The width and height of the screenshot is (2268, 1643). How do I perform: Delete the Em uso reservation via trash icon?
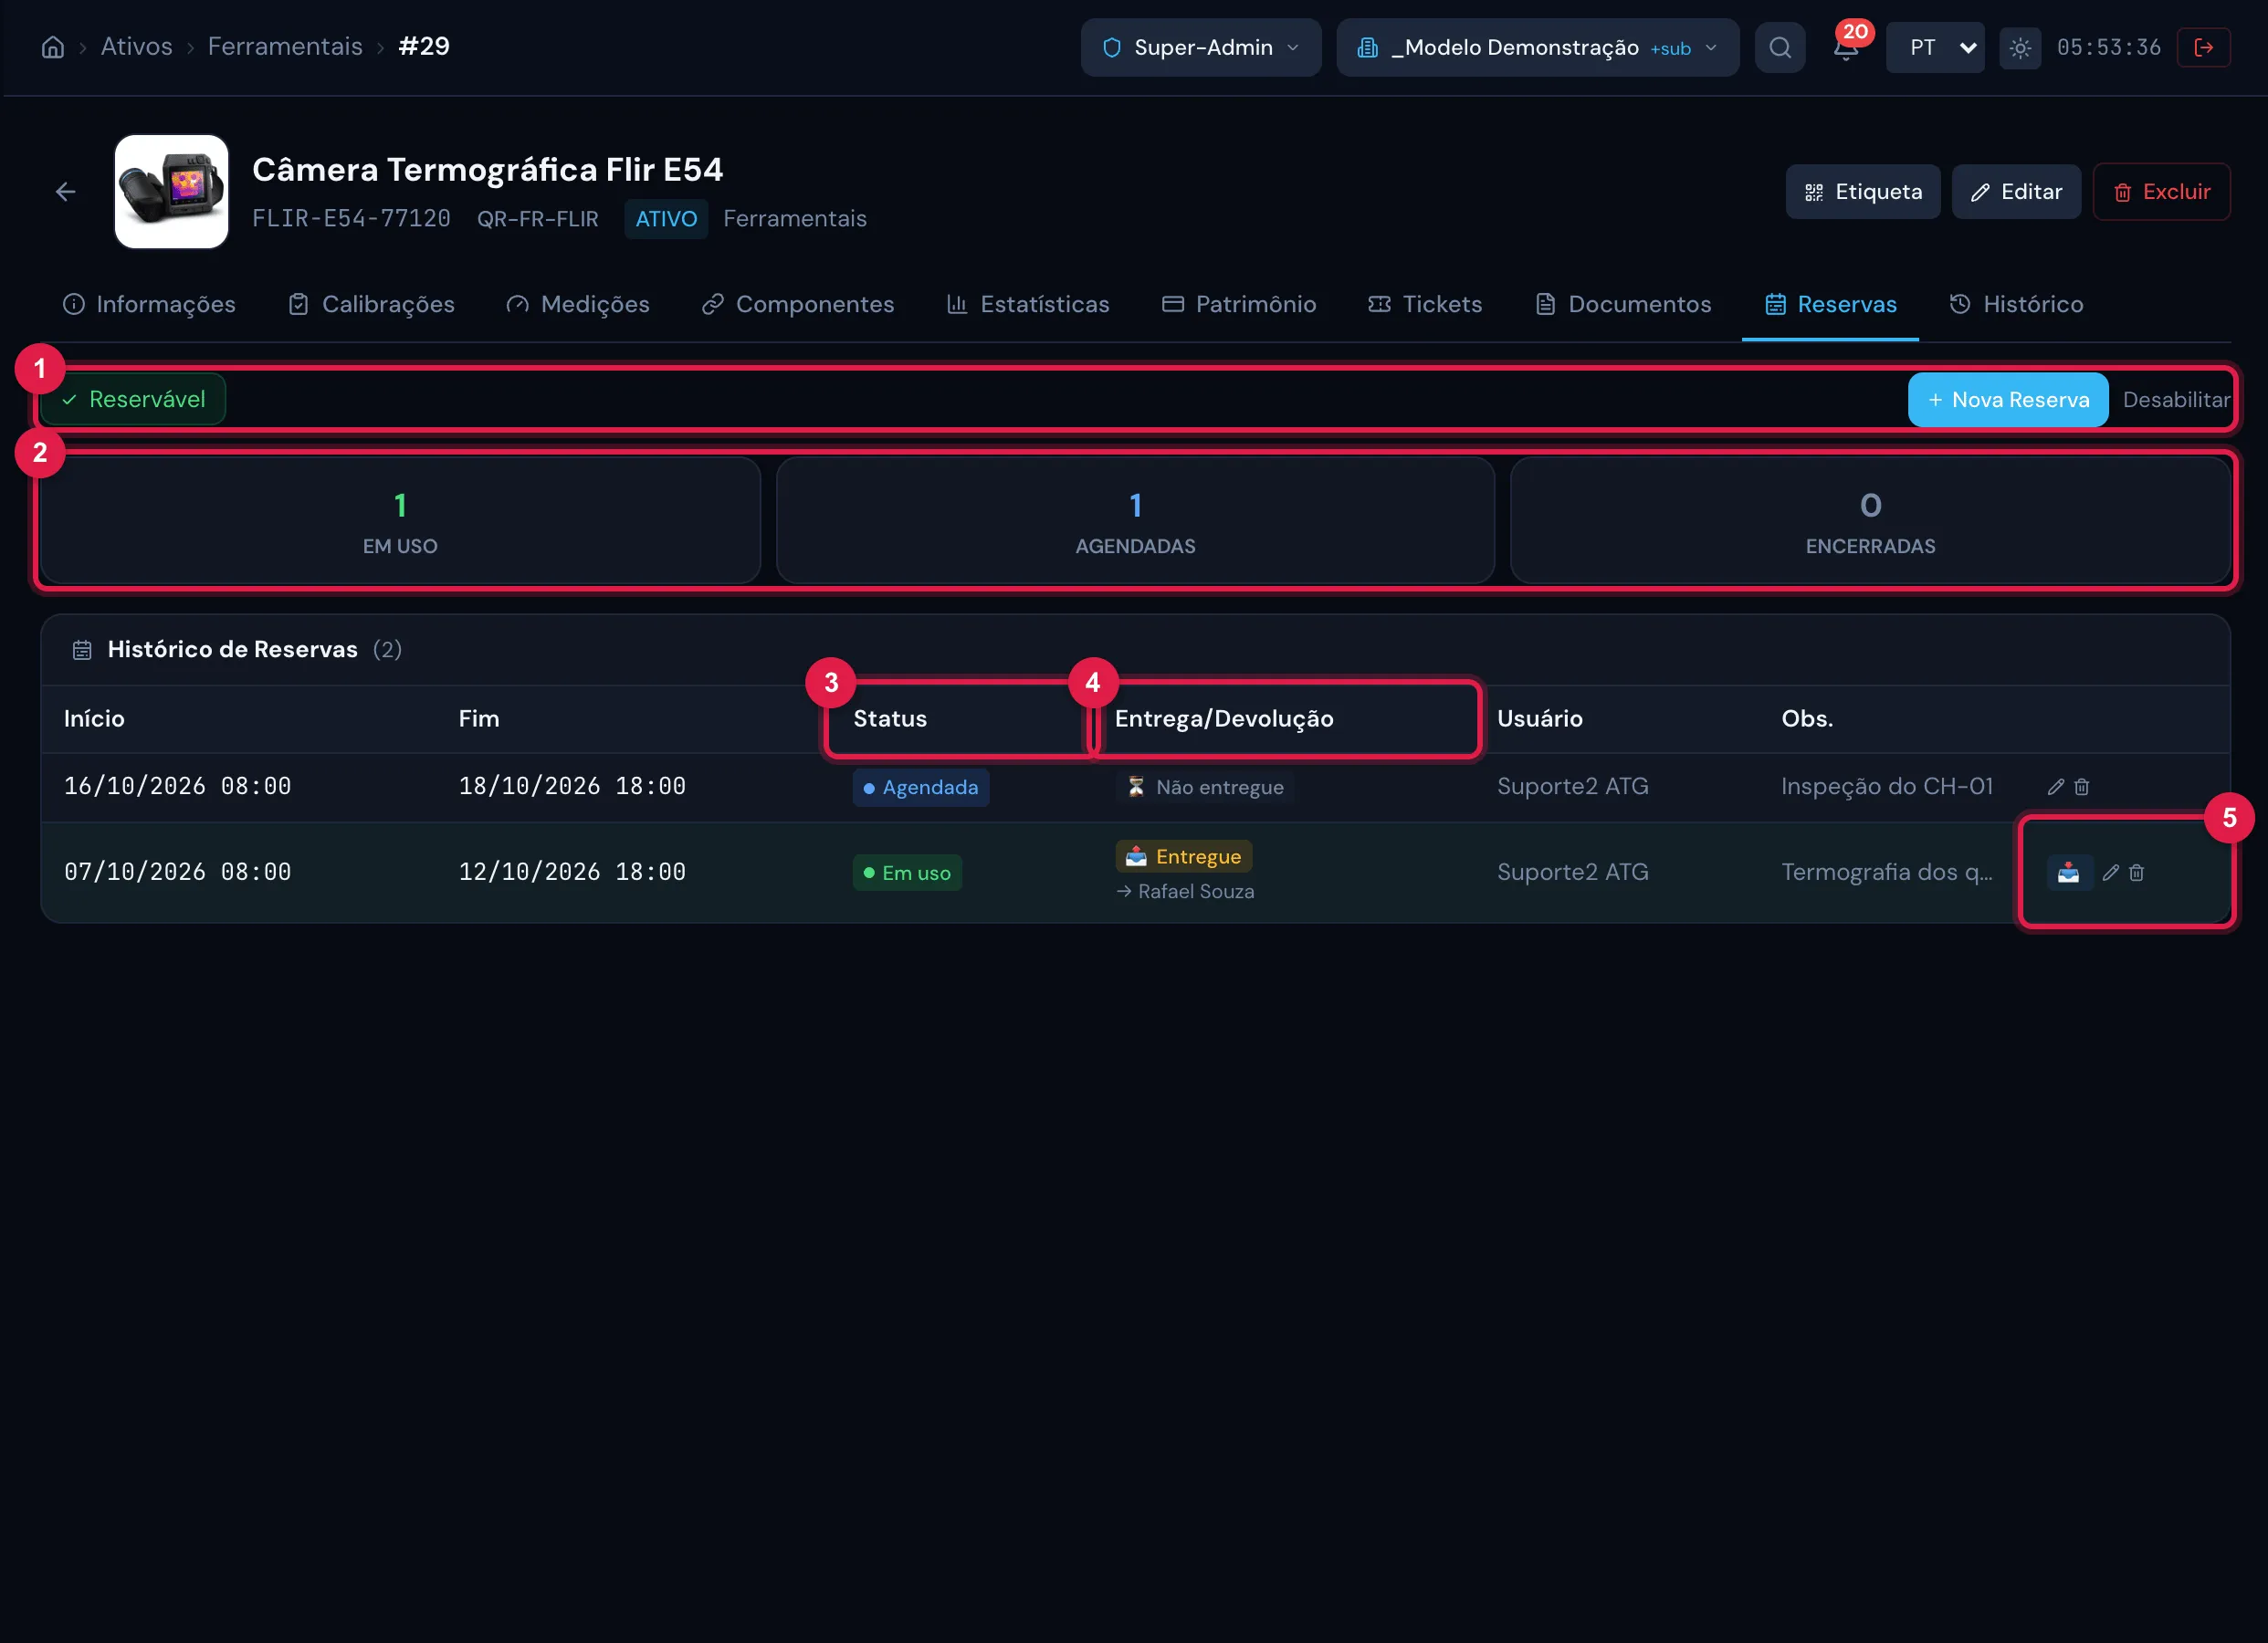click(2137, 873)
